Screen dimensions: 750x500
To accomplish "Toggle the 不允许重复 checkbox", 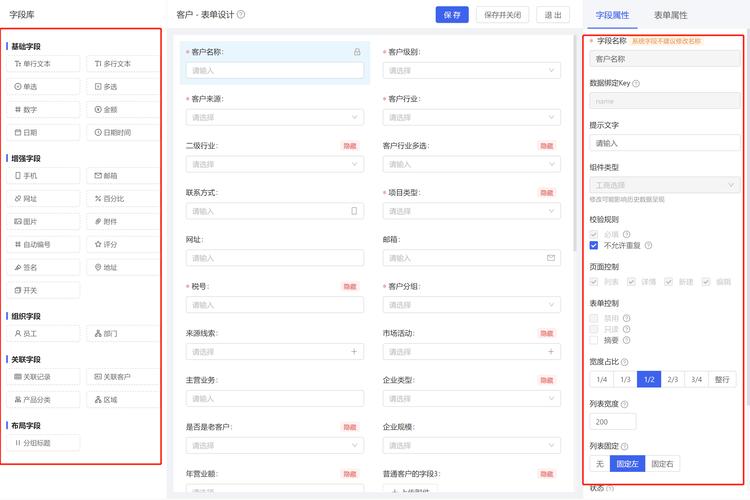I will 594,245.
